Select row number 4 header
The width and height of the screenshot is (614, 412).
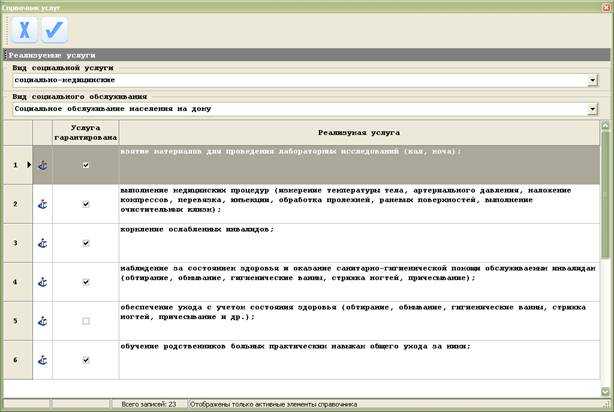click(16, 282)
